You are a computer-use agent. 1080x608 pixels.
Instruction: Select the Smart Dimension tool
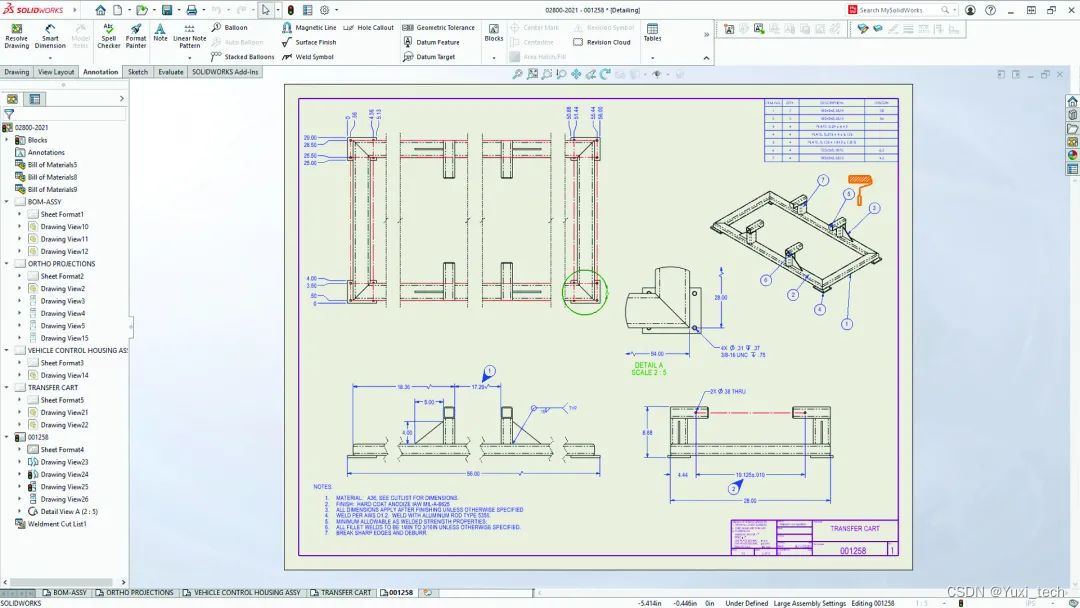point(48,35)
